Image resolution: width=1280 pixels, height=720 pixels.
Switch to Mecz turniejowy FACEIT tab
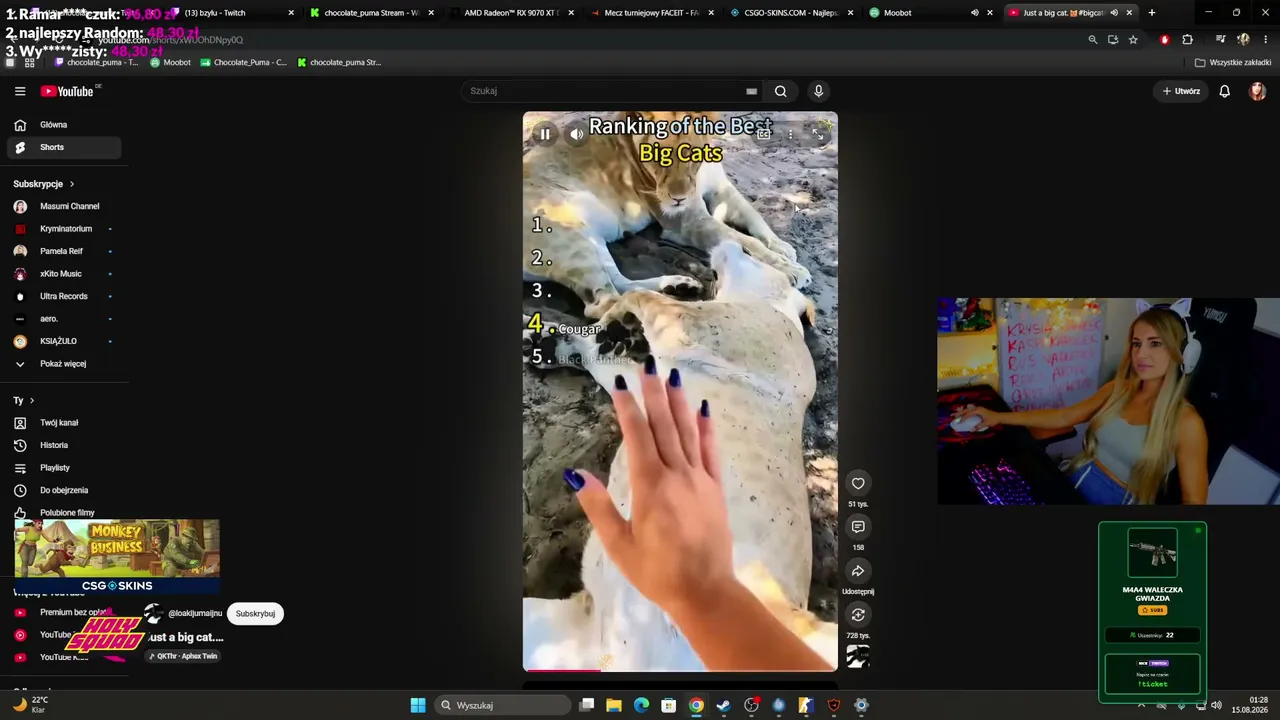[x=651, y=13]
